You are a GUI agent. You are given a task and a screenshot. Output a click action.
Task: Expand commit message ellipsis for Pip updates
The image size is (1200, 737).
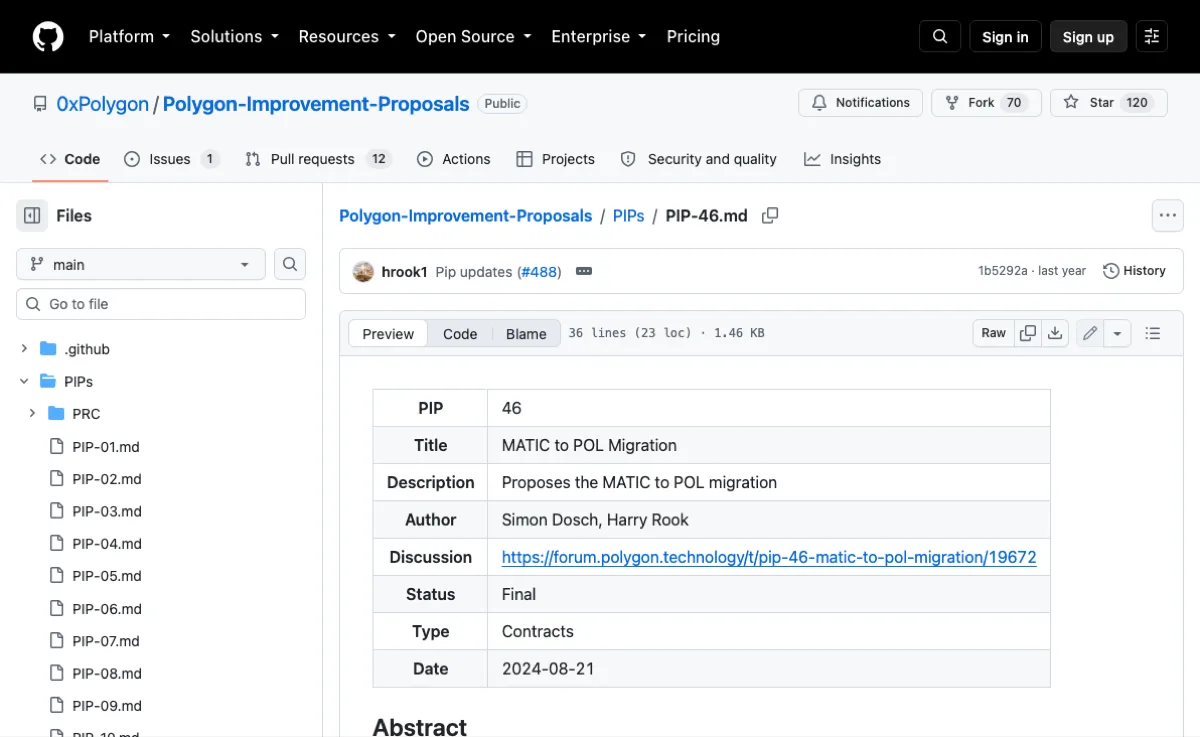coord(584,271)
